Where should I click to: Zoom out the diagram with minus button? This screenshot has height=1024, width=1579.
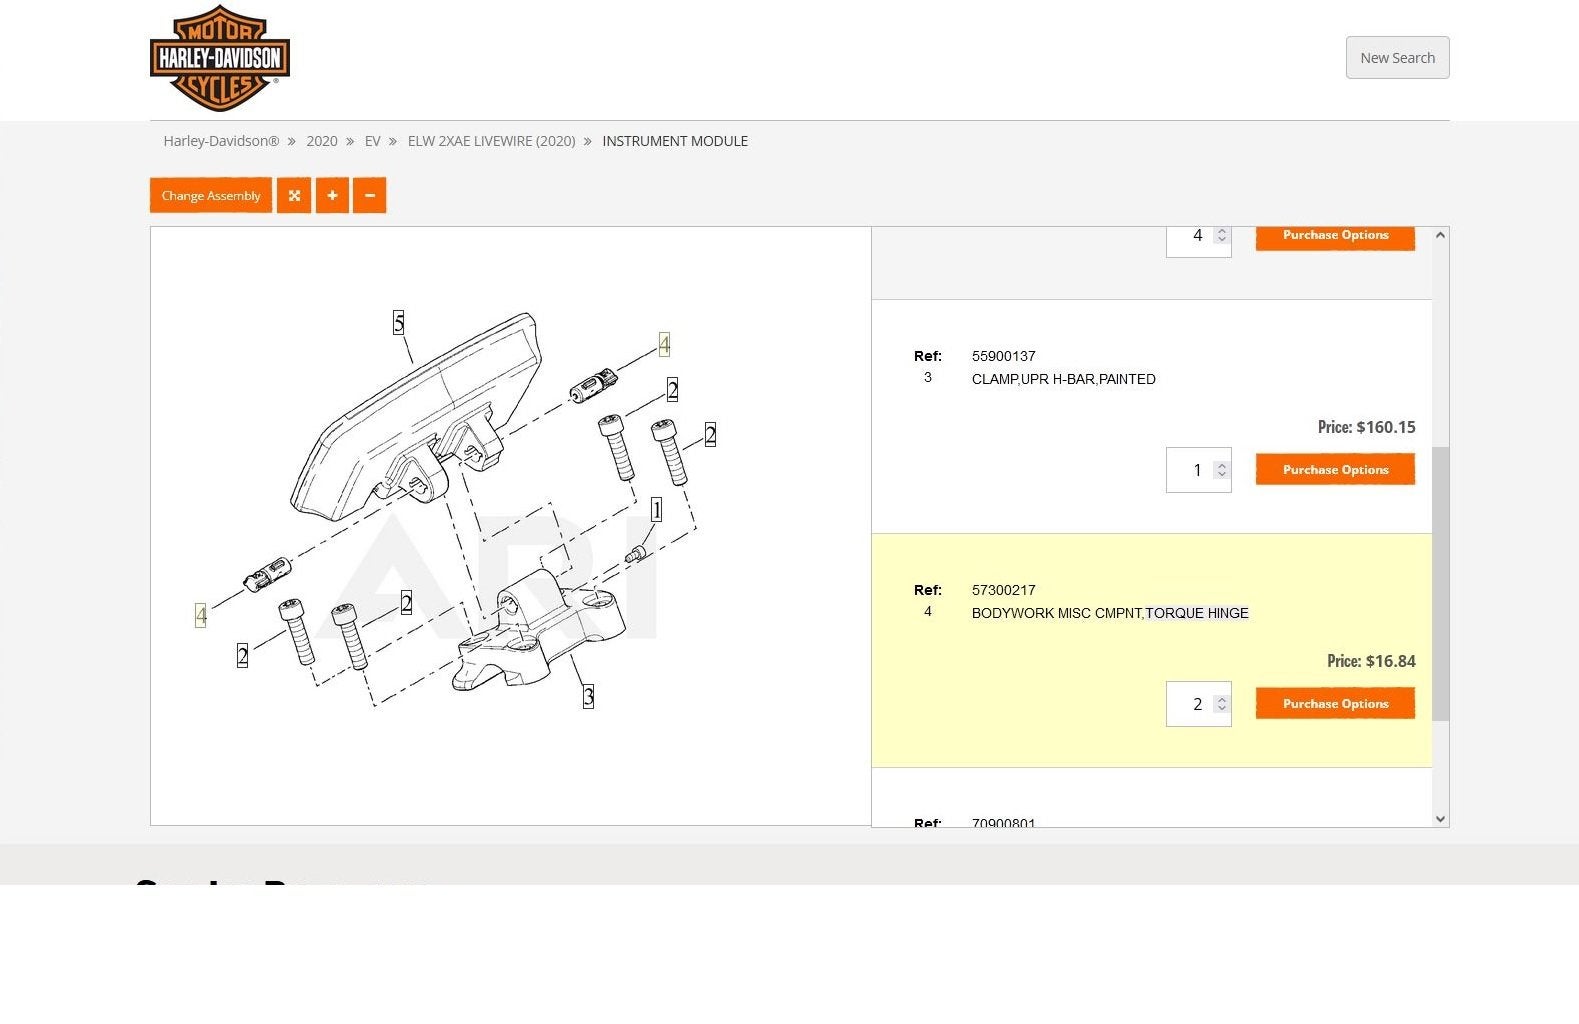(x=370, y=195)
